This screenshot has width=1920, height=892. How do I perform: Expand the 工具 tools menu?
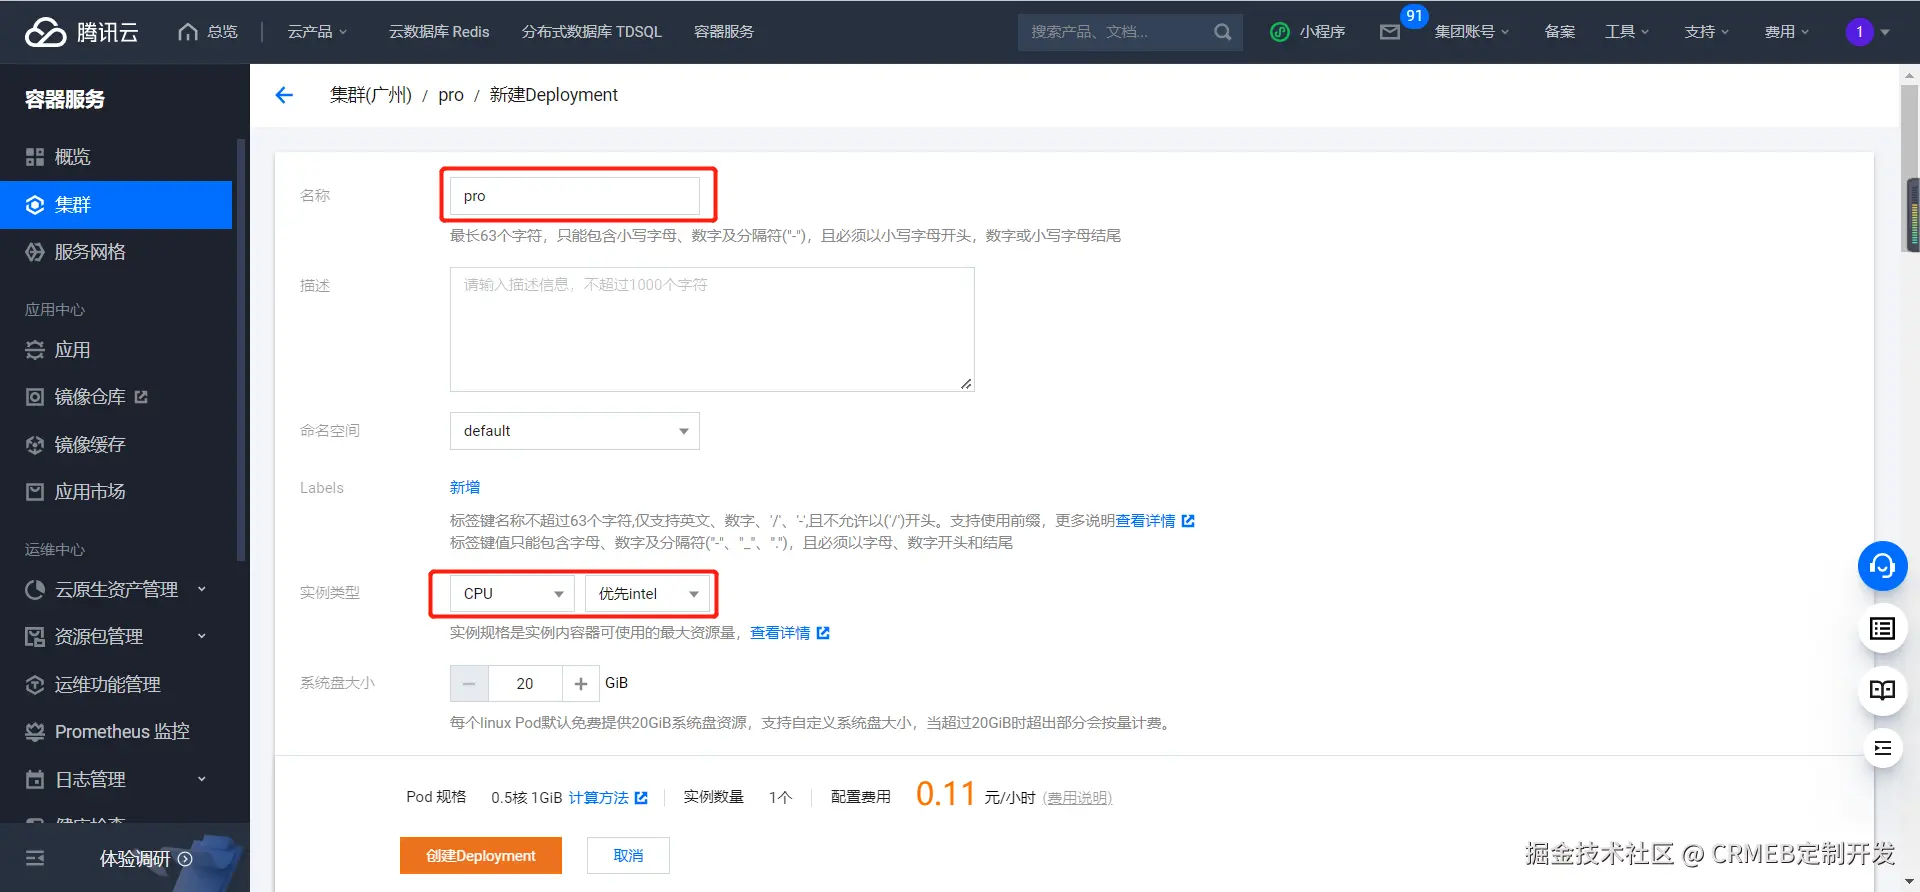(1627, 32)
